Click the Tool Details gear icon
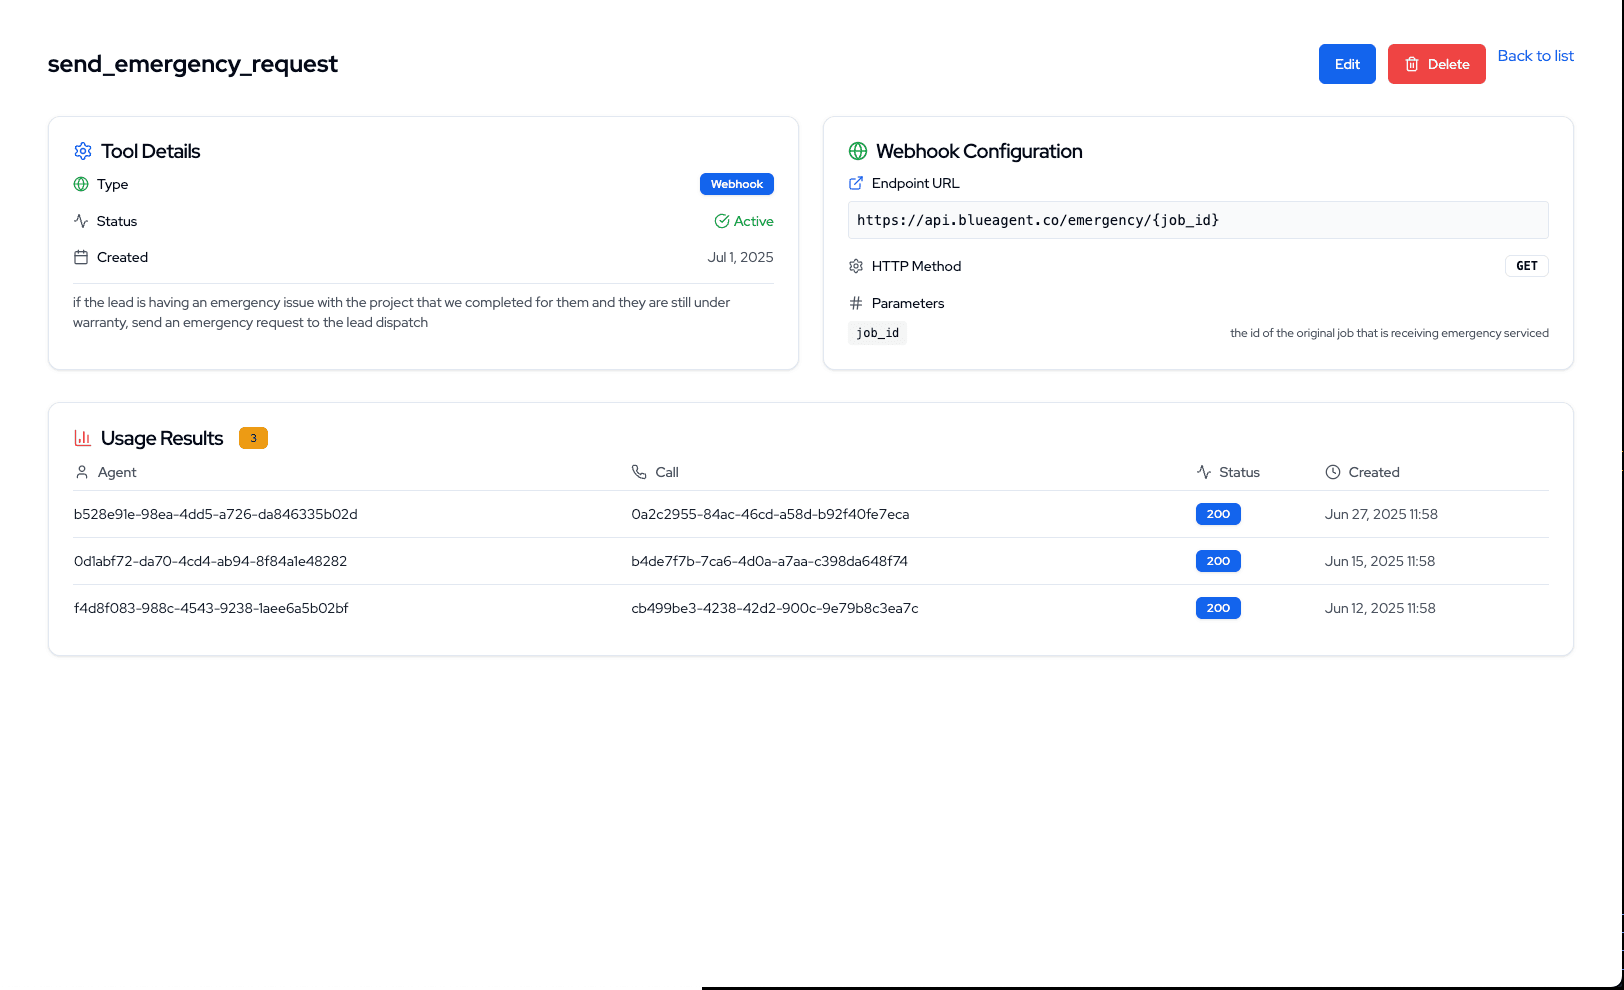 [x=83, y=151]
